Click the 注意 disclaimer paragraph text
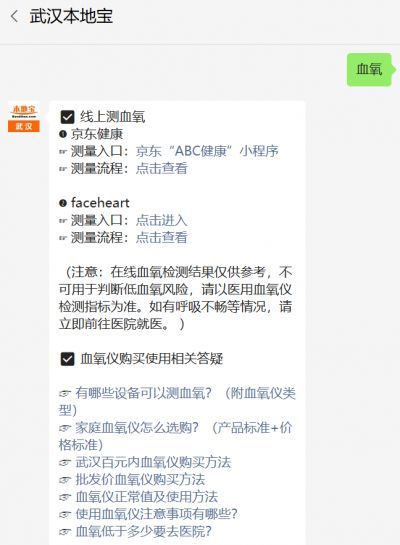 [x=175, y=298]
